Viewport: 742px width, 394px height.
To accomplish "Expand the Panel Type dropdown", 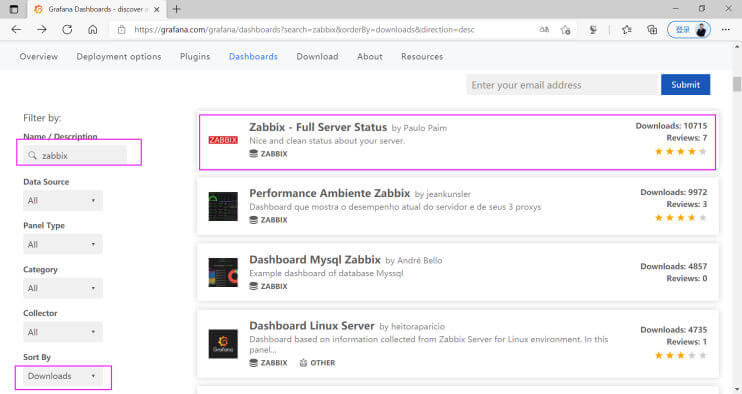I will (62, 245).
